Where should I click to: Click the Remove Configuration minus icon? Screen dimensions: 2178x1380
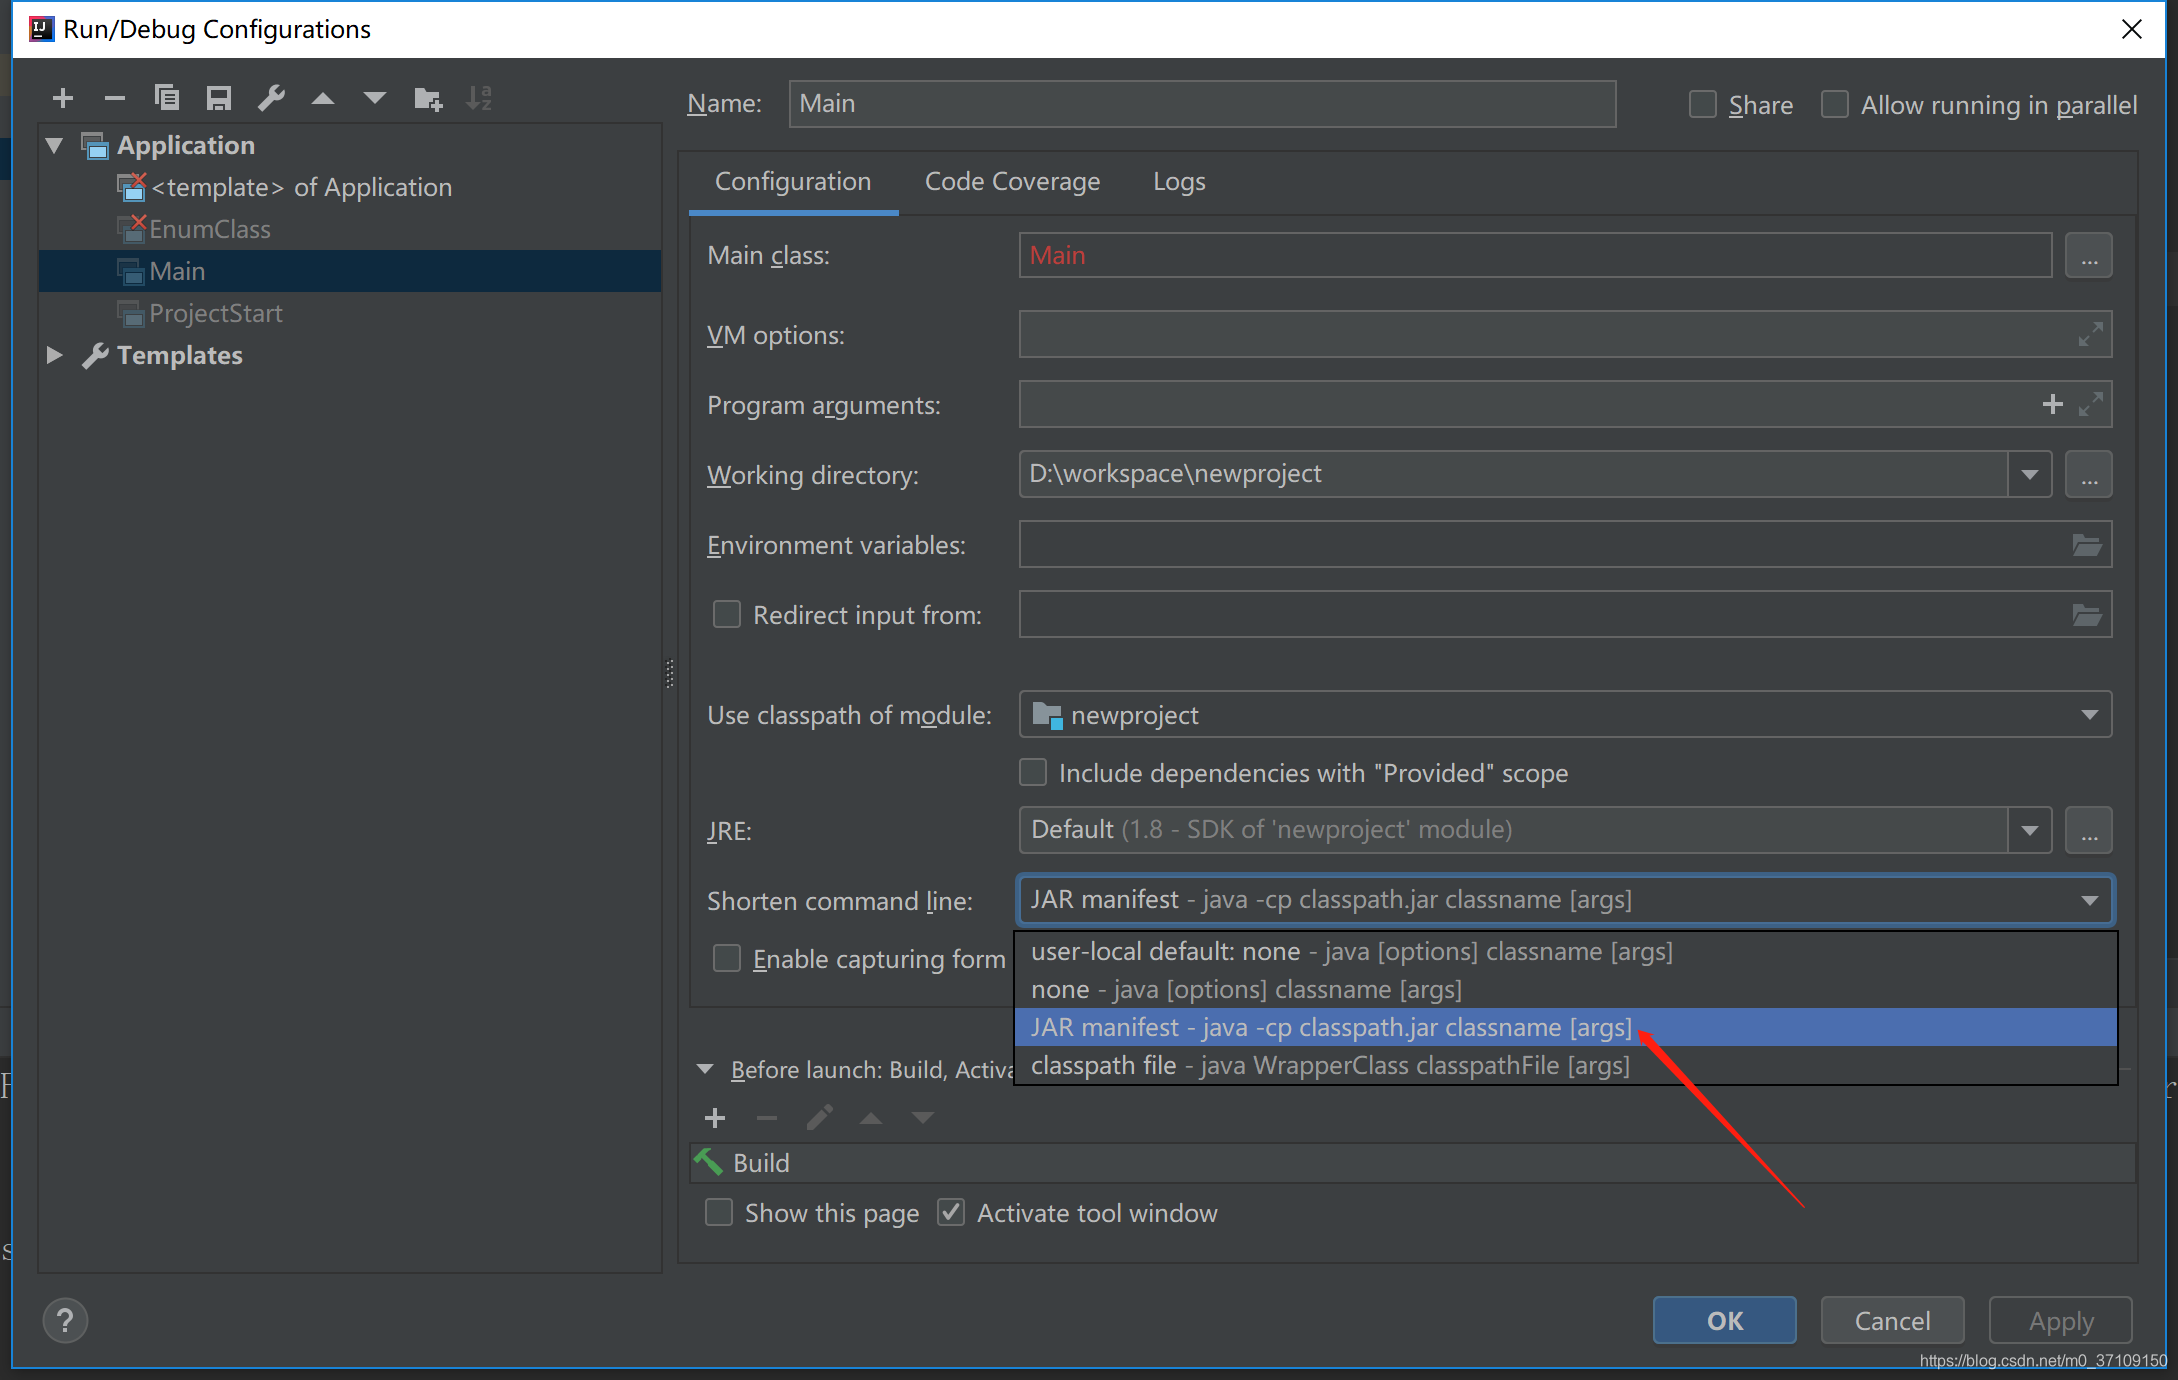pos(115,98)
